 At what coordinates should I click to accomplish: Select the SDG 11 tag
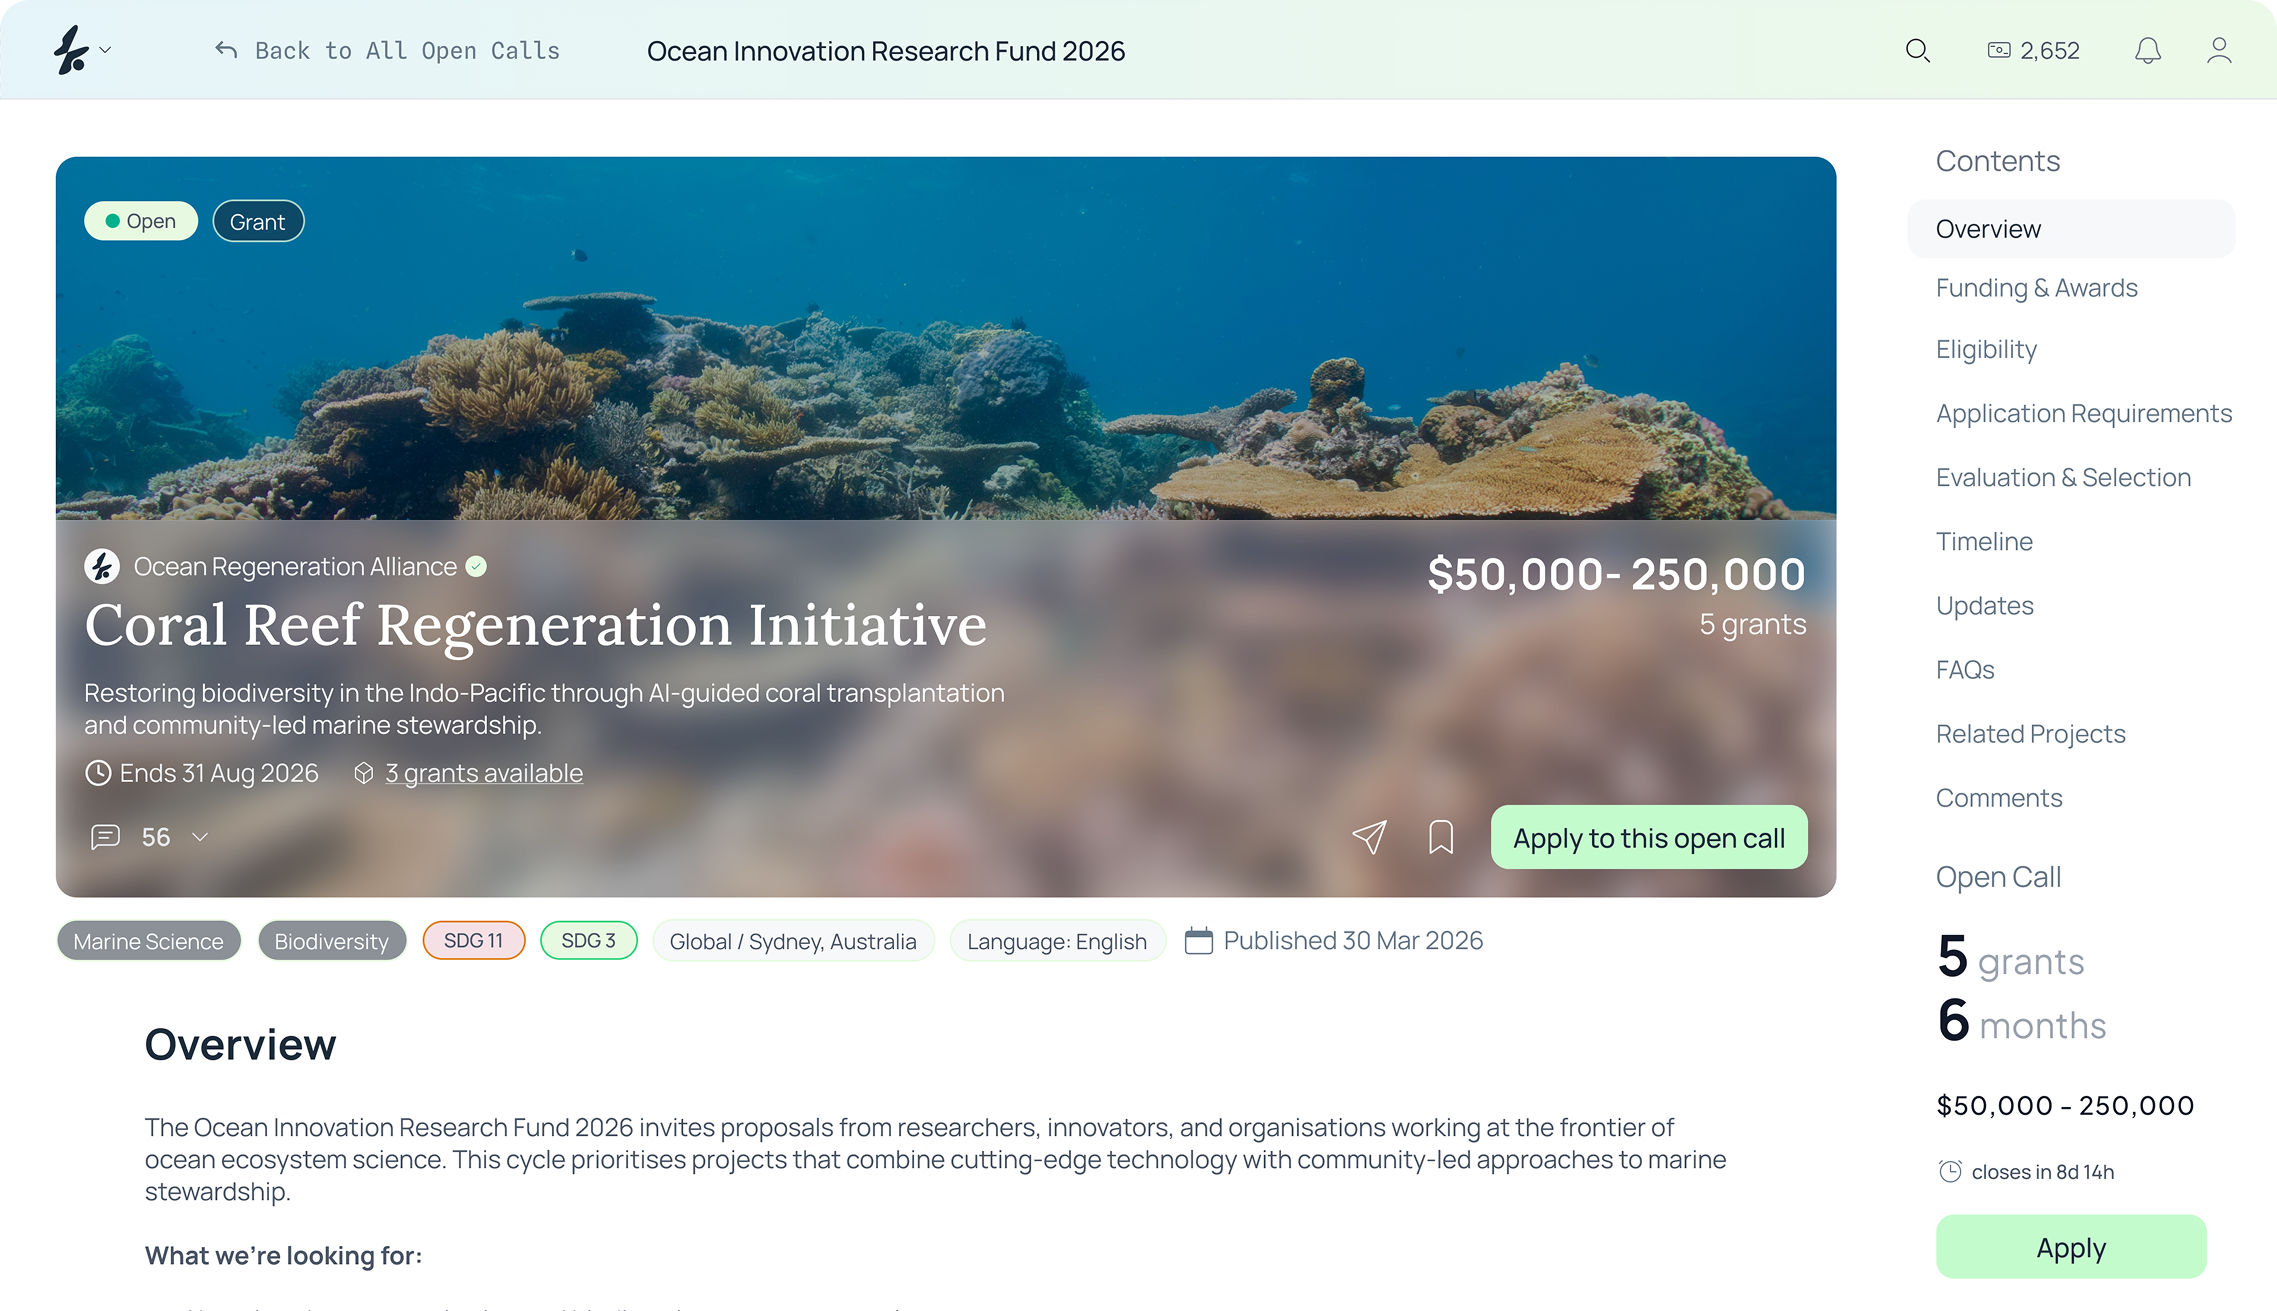pyautogui.click(x=474, y=941)
